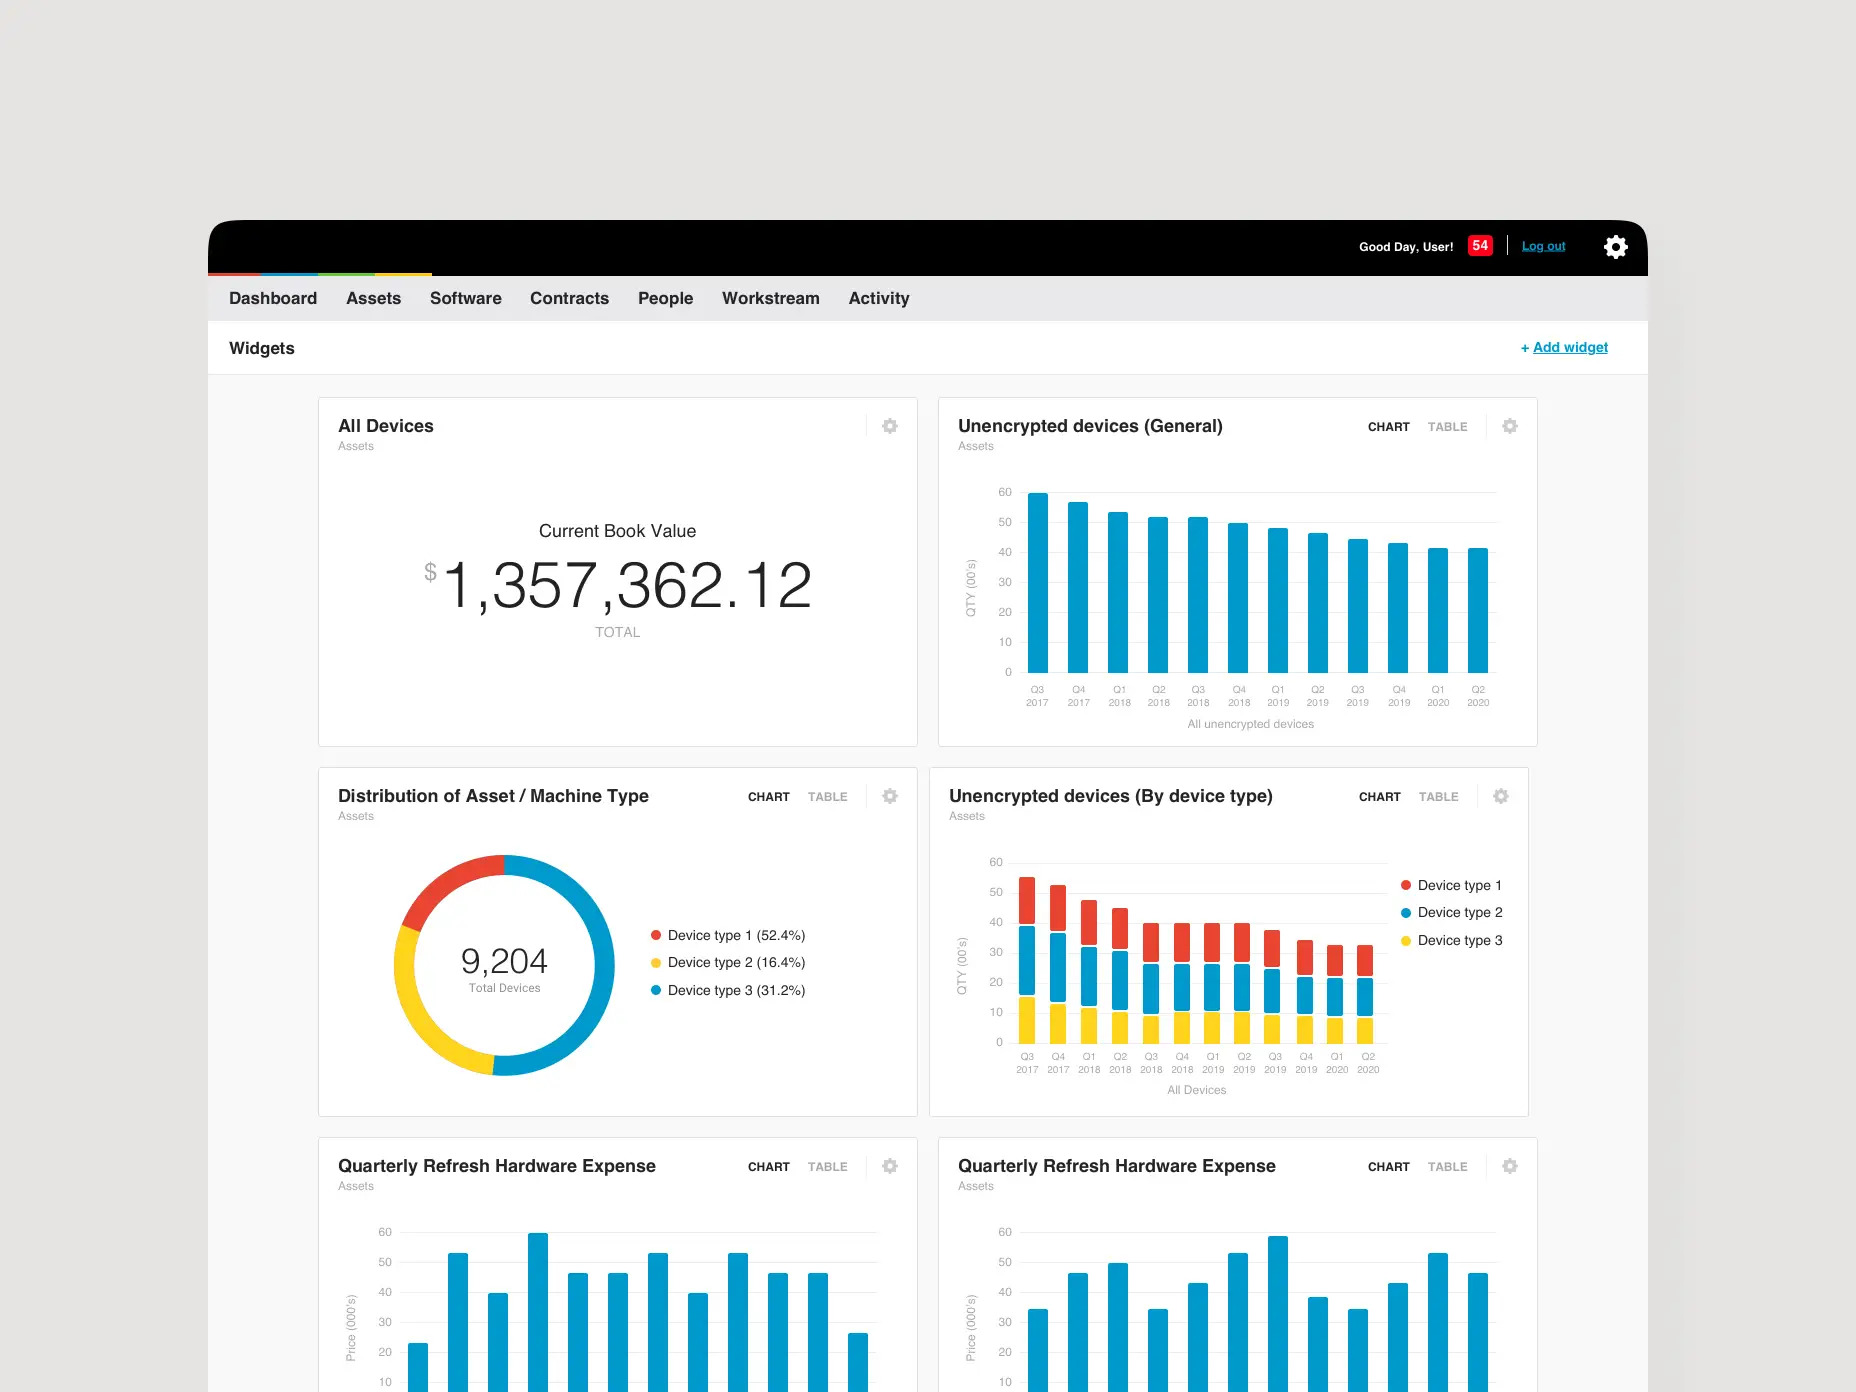The width and height of the screenshot is (1856, 1392).
Task: Open settings for Unencrypted devices (General) widget
Action: coord(1510,426)
